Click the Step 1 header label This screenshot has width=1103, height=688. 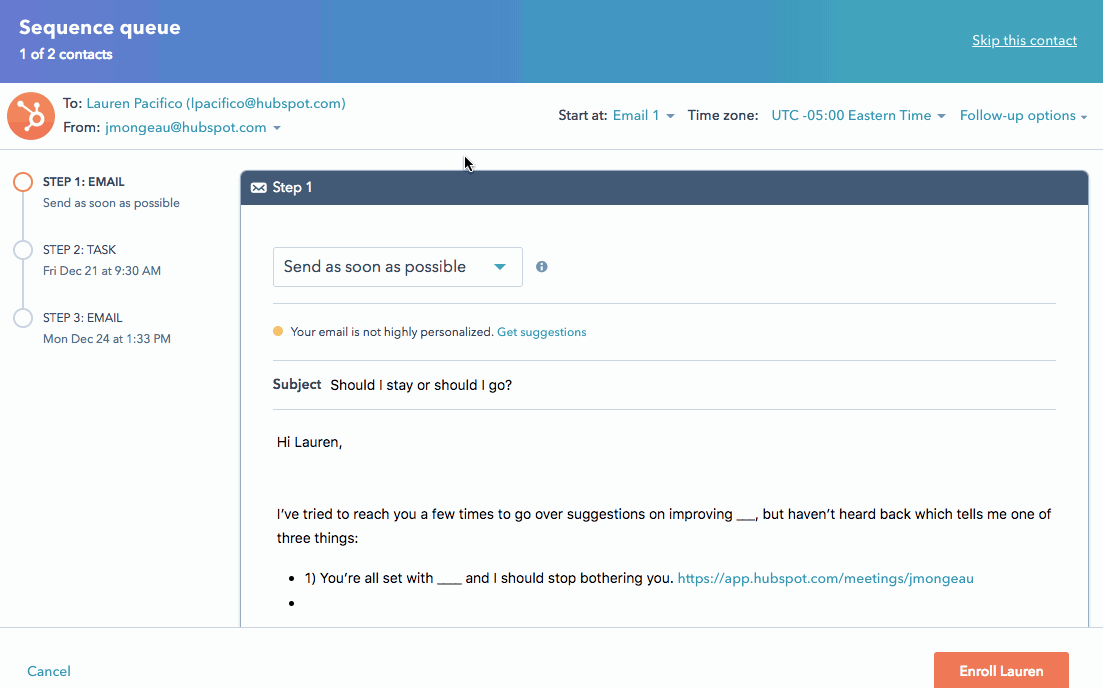(x=292, y=188)
